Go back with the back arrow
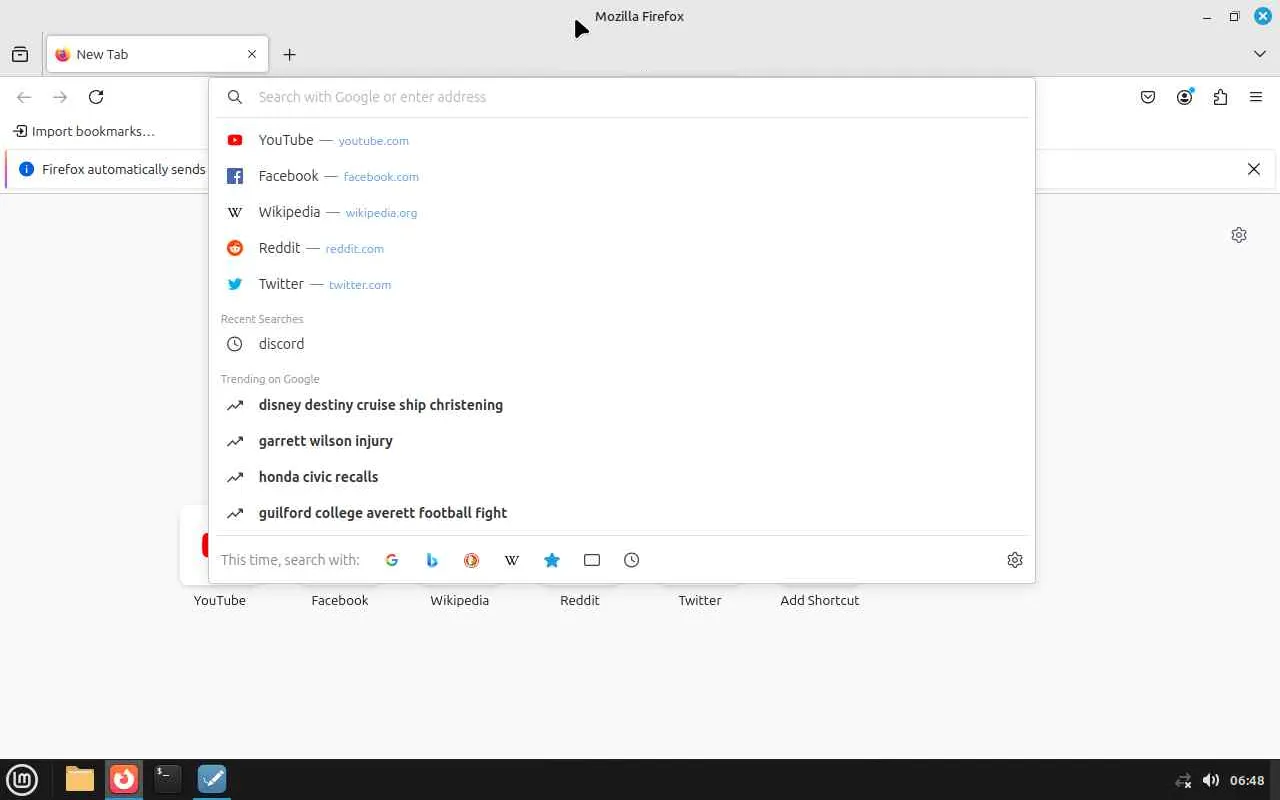 (24, 97)
